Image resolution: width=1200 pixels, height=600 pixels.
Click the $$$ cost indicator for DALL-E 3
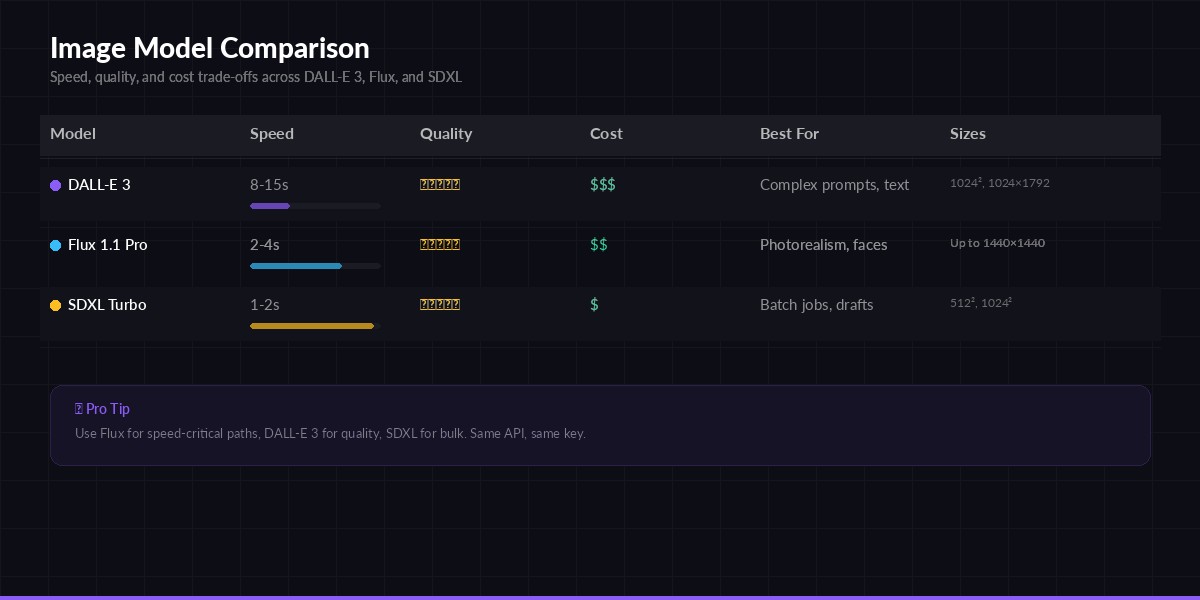pos(602,185)
